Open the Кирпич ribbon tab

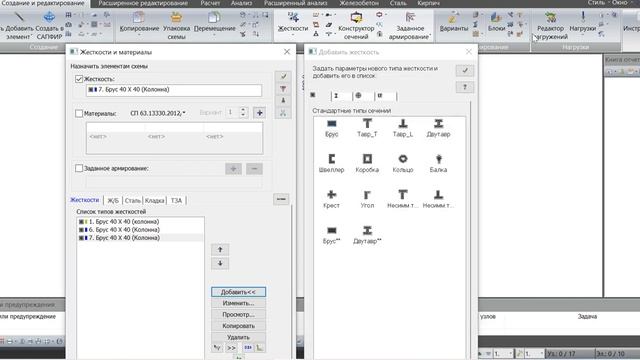coord(429,3)
